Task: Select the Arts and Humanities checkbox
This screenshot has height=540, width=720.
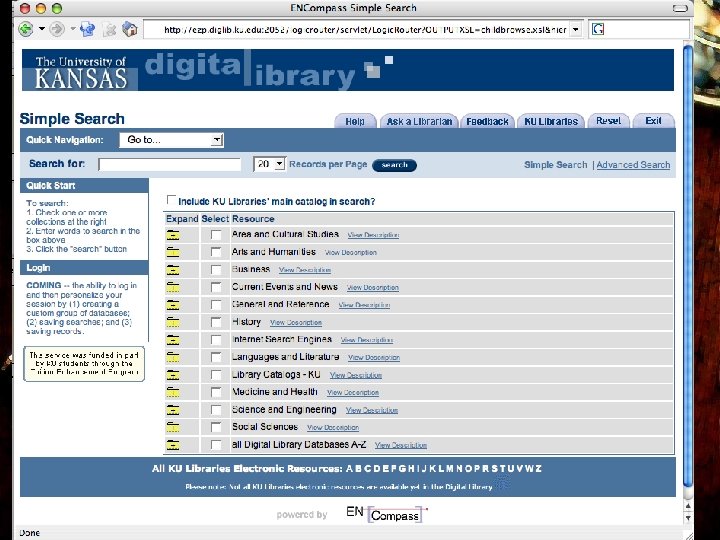Action: (x=216, y=252)
